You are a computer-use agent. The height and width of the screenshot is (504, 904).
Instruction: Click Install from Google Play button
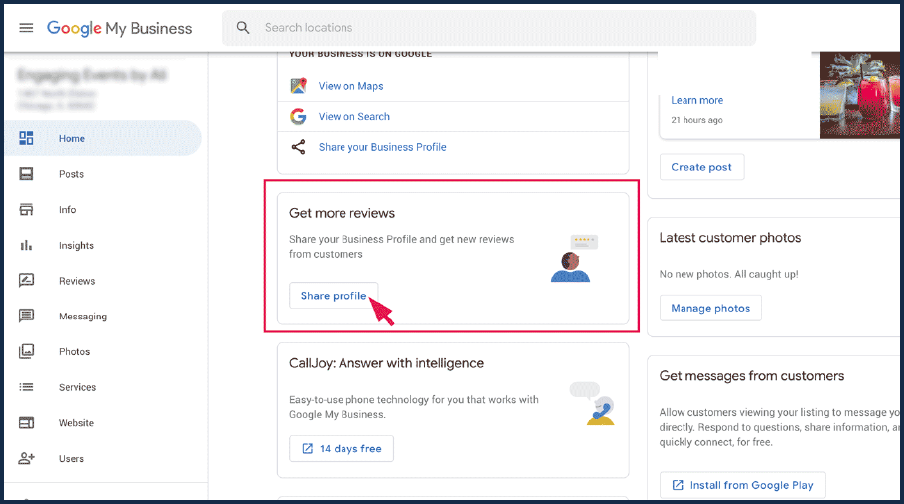743,486
